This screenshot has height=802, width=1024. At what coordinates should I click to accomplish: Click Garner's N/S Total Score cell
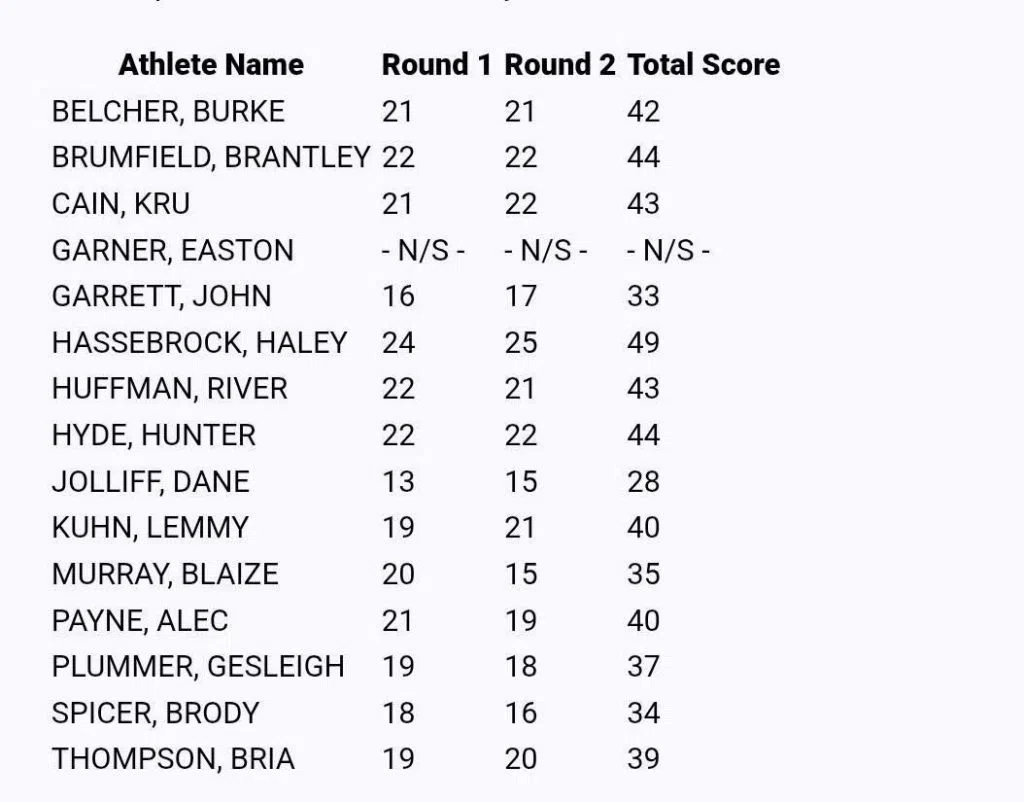tap(668, 250)
